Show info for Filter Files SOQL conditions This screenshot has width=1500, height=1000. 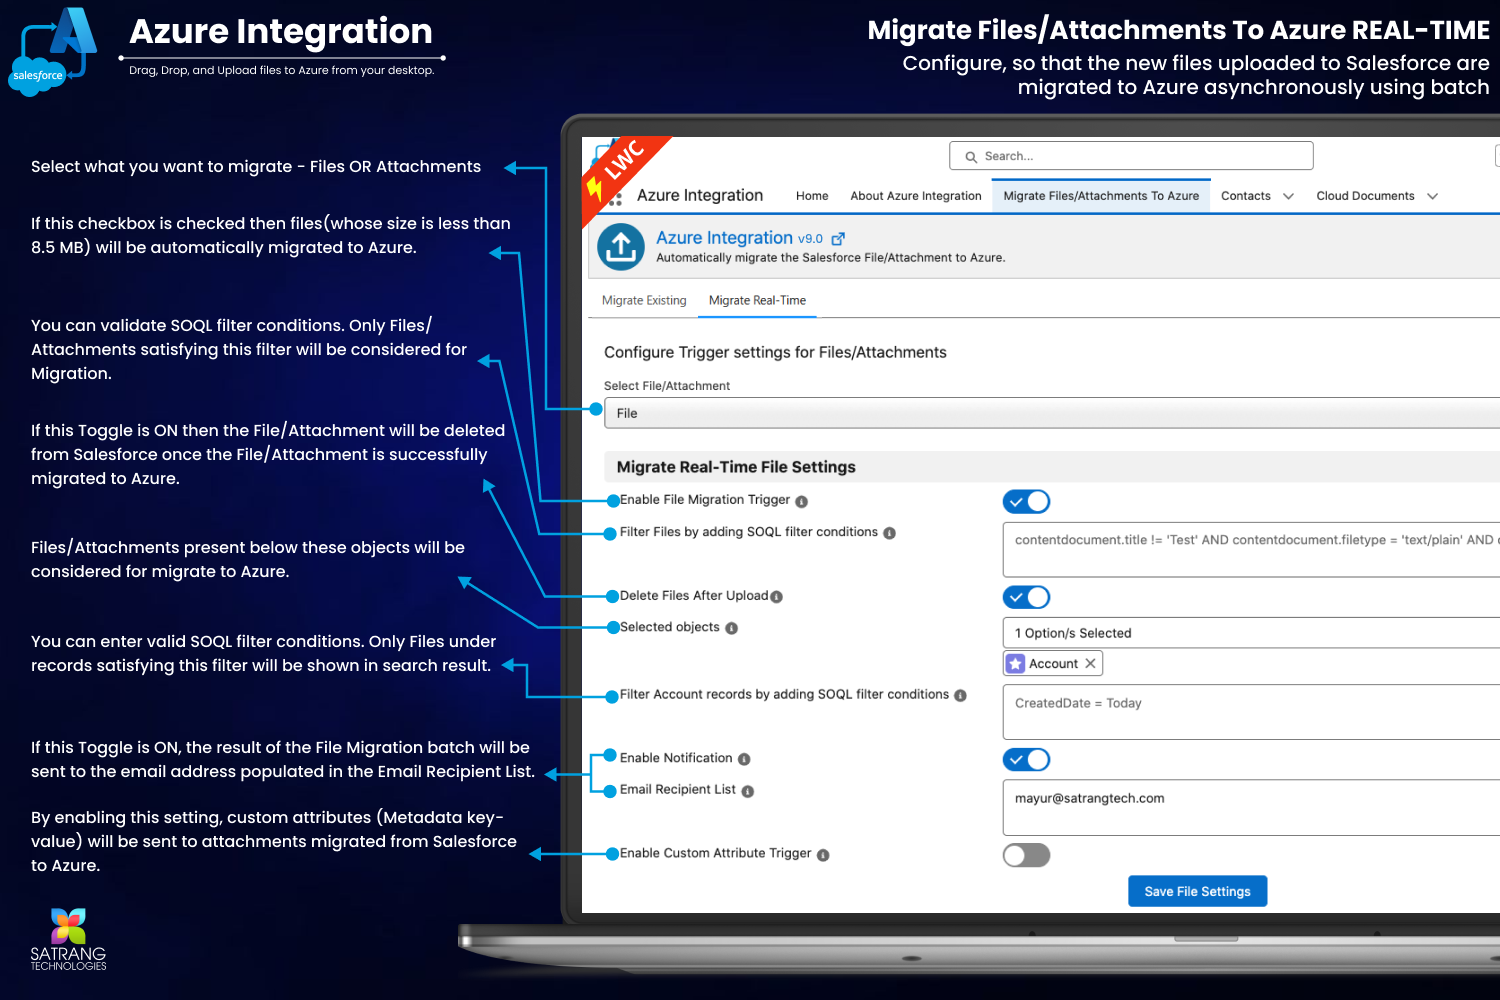889,533
